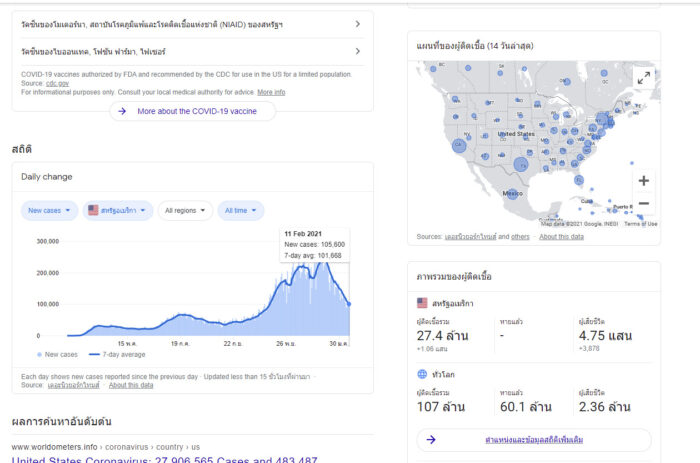Click About this data under the map
This screenshot has height=463, width=700.
(561, 237)
